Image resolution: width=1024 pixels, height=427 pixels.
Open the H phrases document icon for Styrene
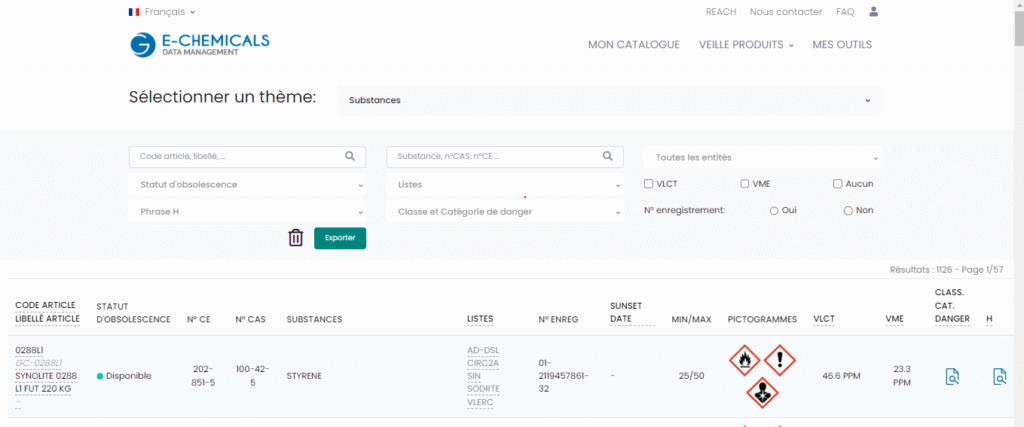[x=999, y=376]
